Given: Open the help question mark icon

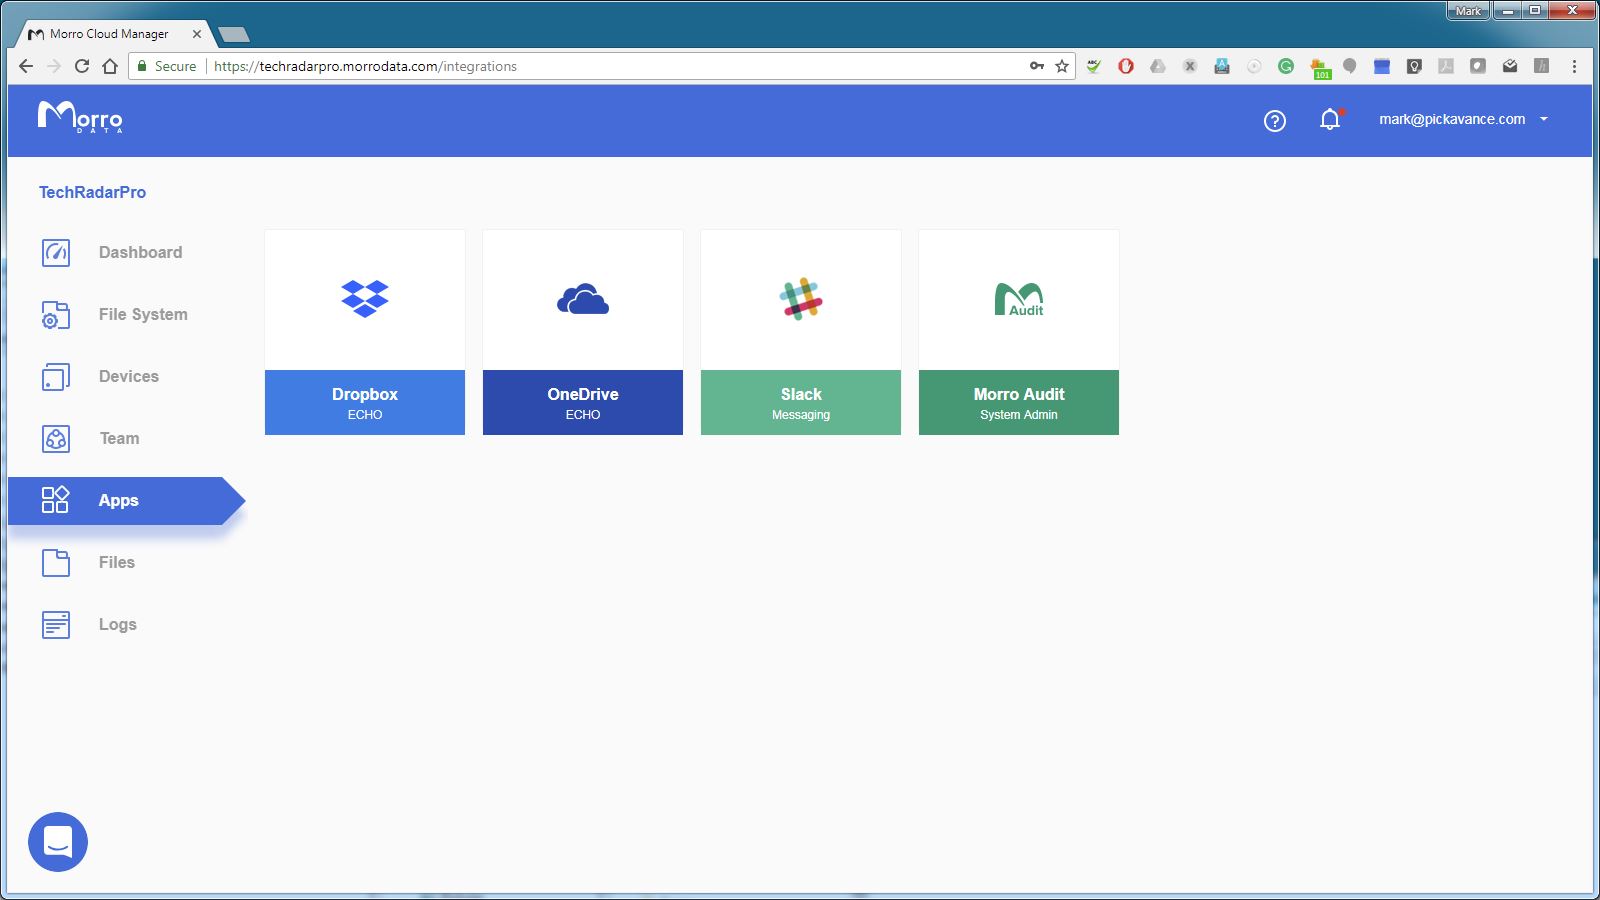Looking at the screenshot, I should pyautogui.click(x=1275, y=121).
